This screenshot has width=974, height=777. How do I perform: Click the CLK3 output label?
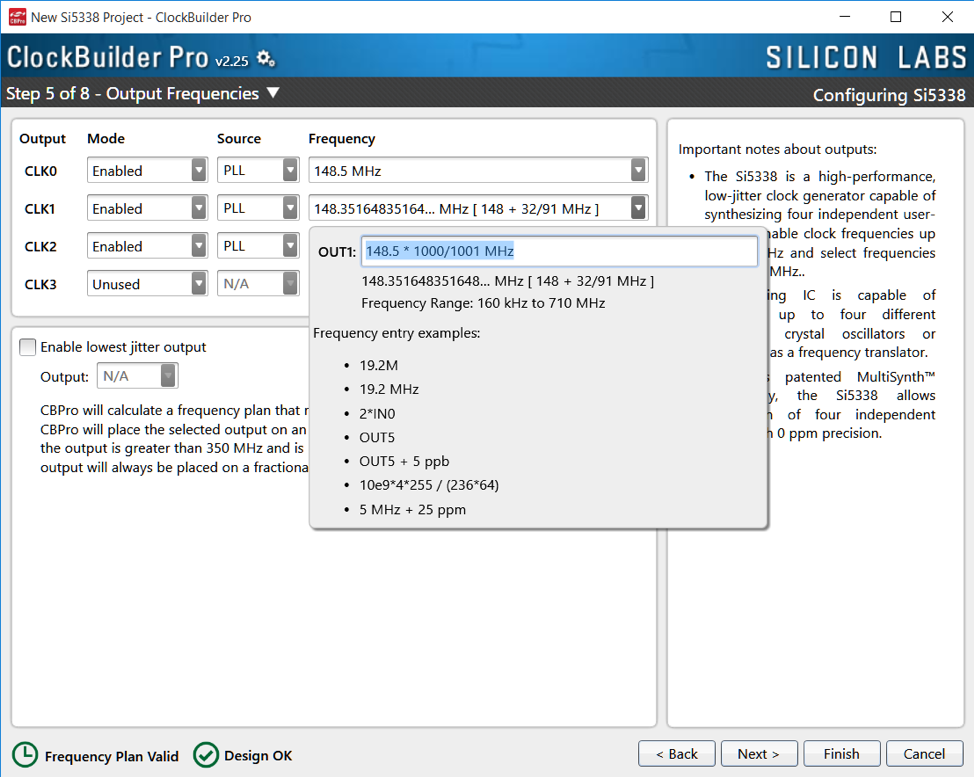coord(40,284)
